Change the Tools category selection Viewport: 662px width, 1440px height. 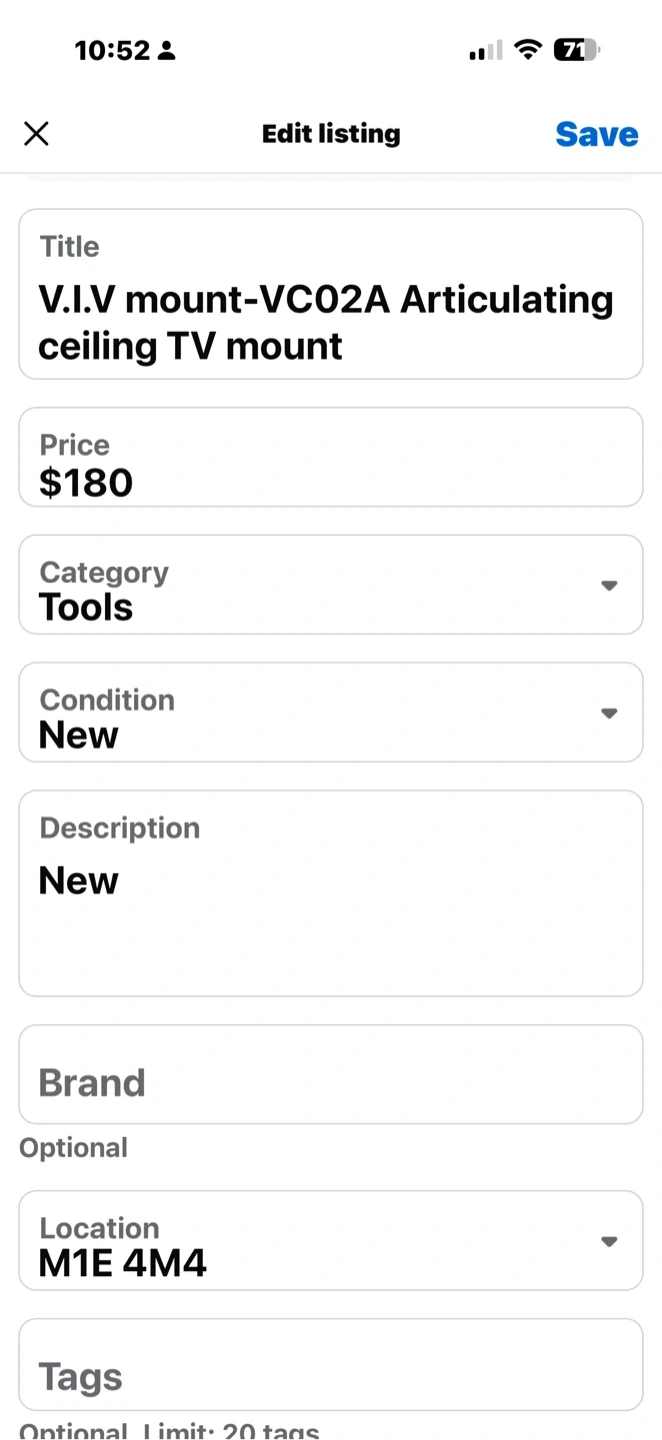[x=86, y=607]
